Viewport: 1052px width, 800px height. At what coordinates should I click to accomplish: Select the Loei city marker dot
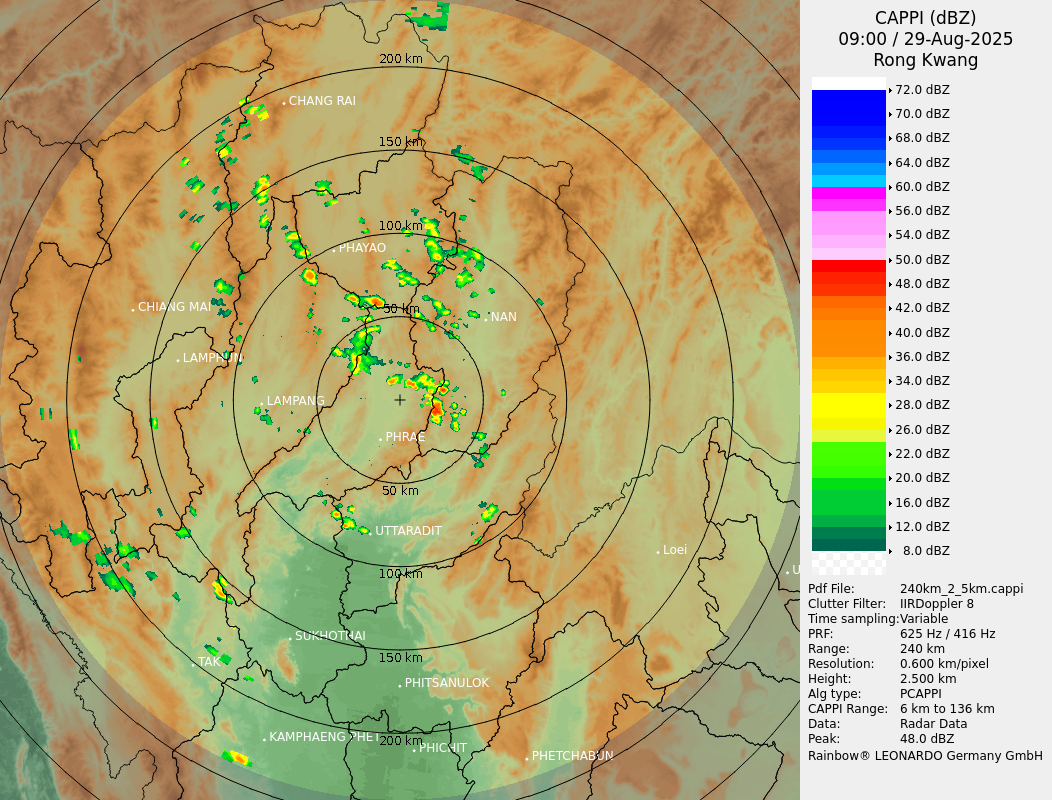click(658, 551)
